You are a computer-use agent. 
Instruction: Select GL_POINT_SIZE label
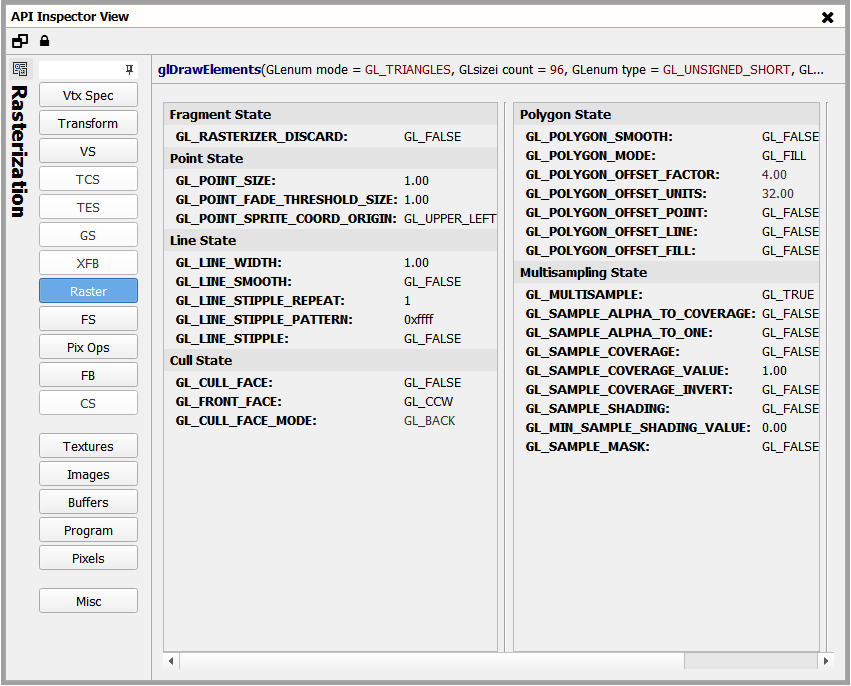tap(226, 181)
